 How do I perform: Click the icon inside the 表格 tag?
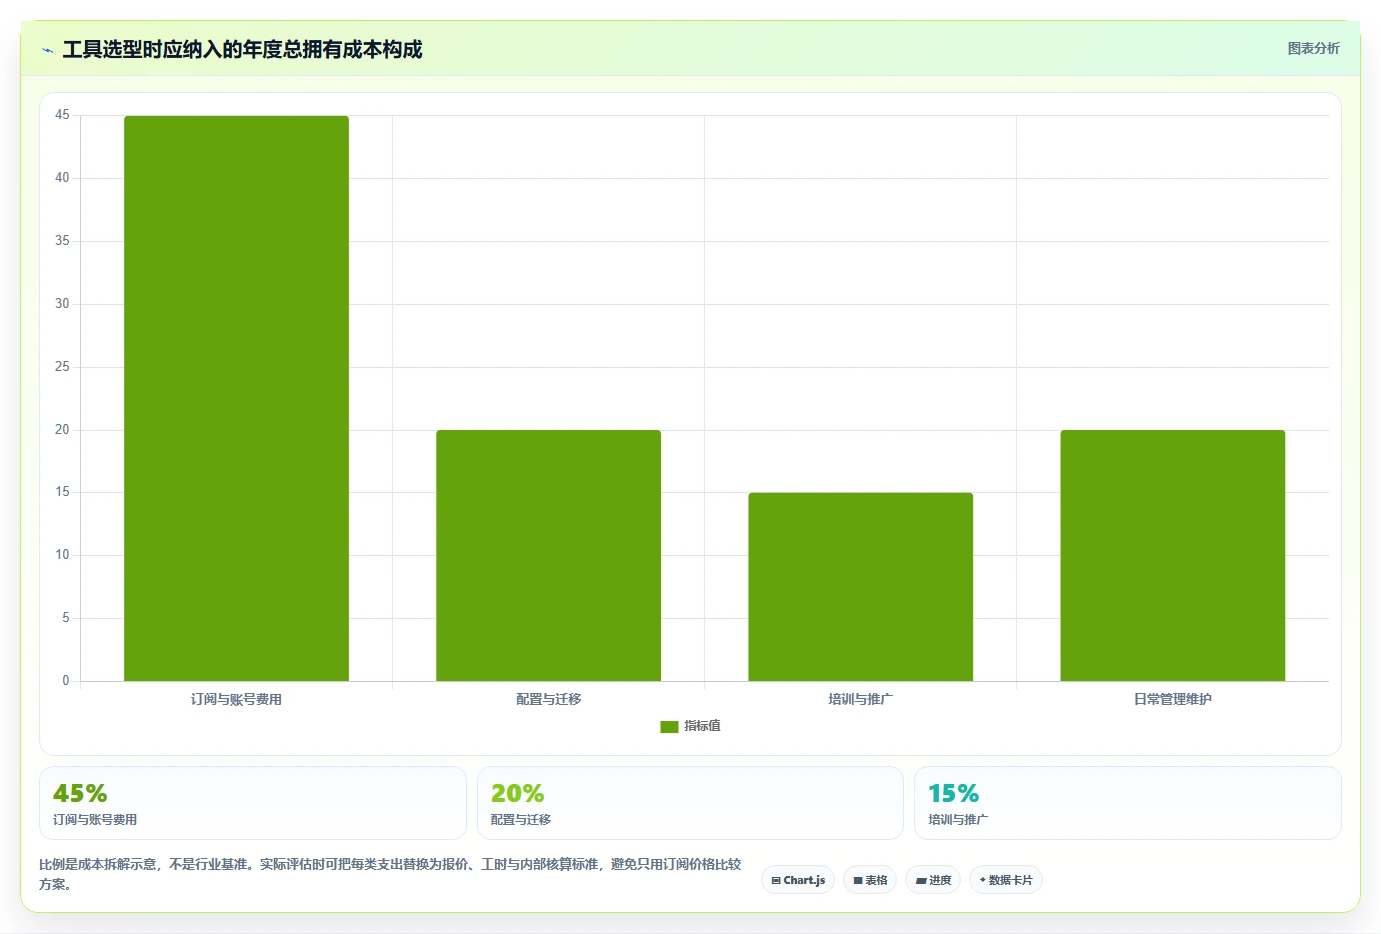858,881
